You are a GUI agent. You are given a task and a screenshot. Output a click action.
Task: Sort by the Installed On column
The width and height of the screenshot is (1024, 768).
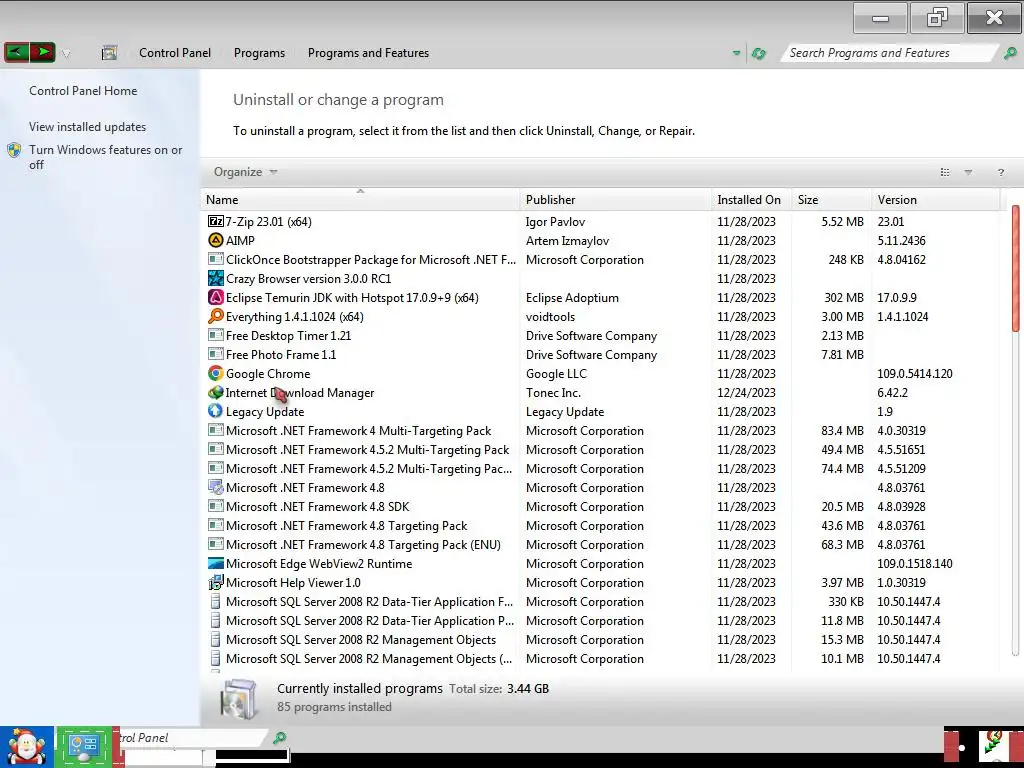(752, 199)
